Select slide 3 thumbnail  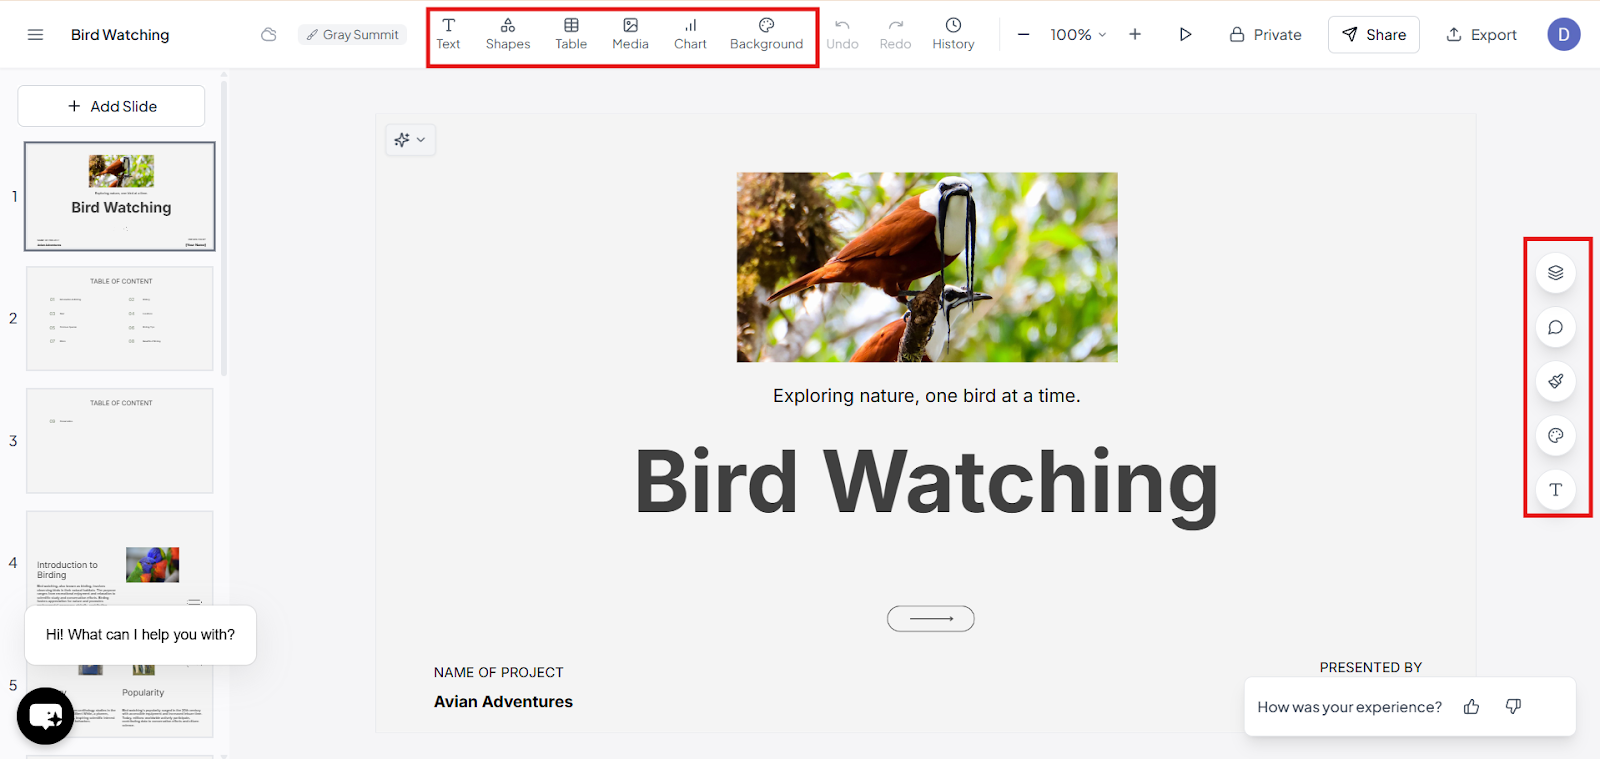[120, 441]
